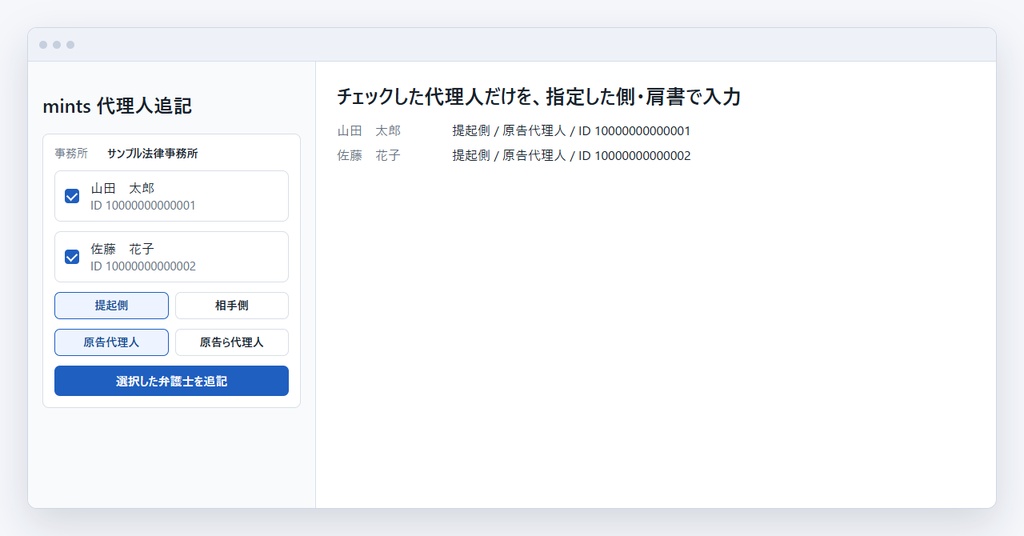1024x536 pixels.
Task: Click 佐藤 花子 in the main results list
Action: pos(369,155)
